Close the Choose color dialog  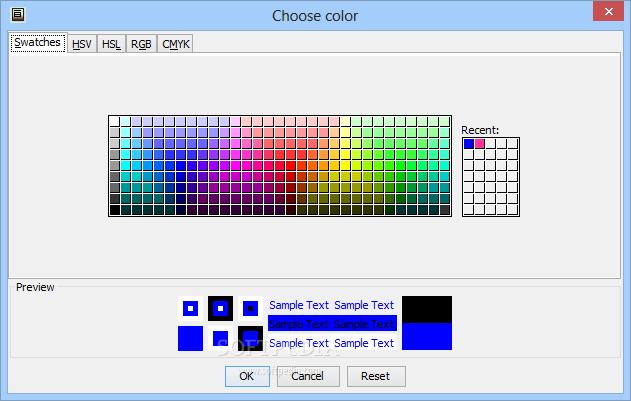click(608, 12)
